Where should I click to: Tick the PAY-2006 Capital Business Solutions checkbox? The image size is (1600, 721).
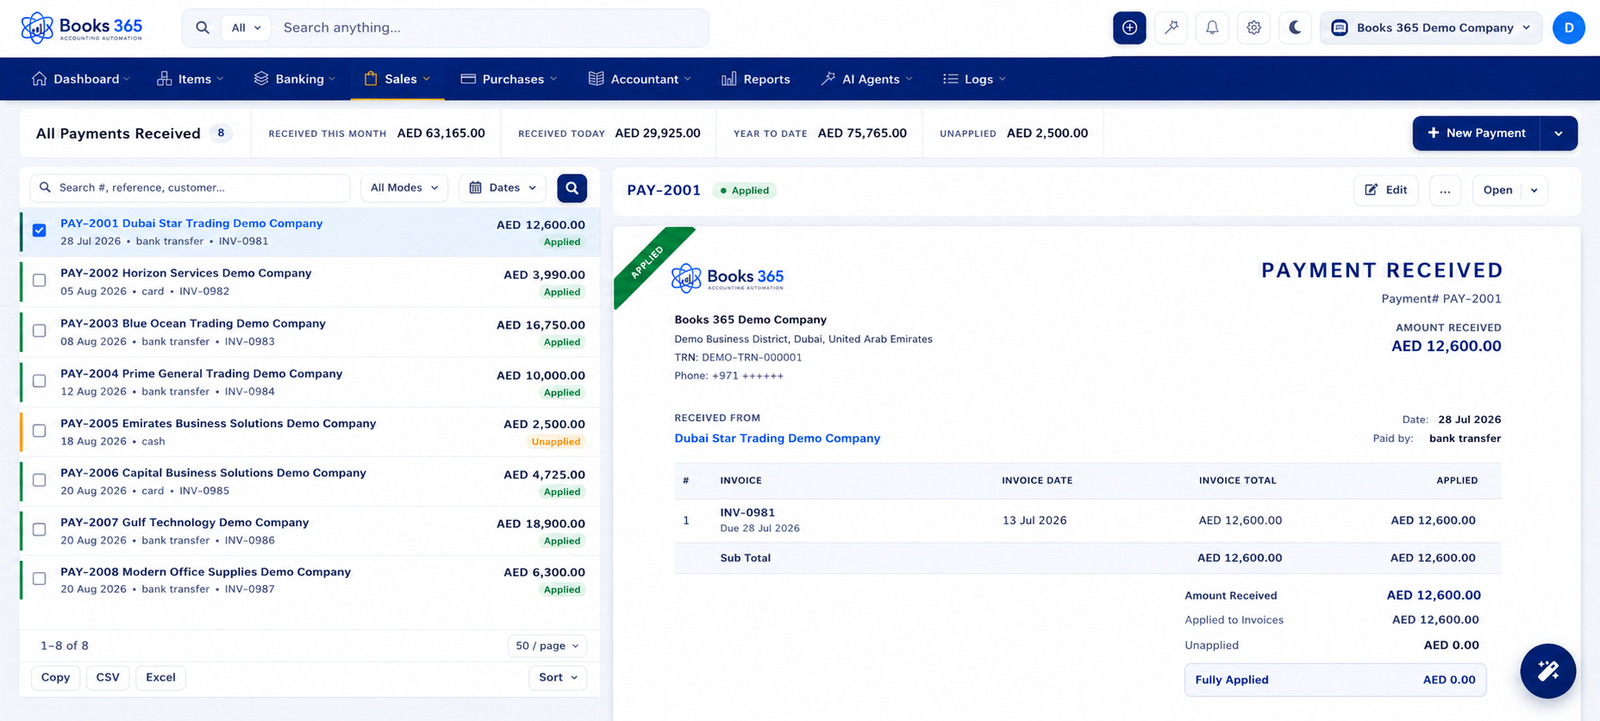[x=39, y=480]
